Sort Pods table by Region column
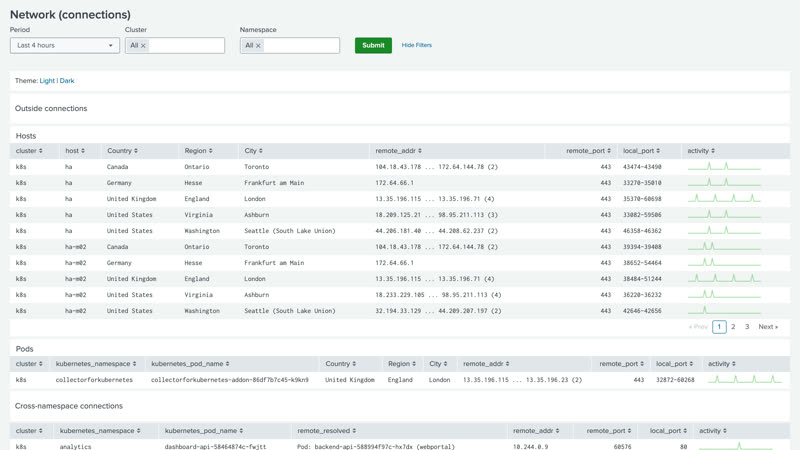Image resolution: width=800 pixels, height=450 pixels. click(402, 364)
